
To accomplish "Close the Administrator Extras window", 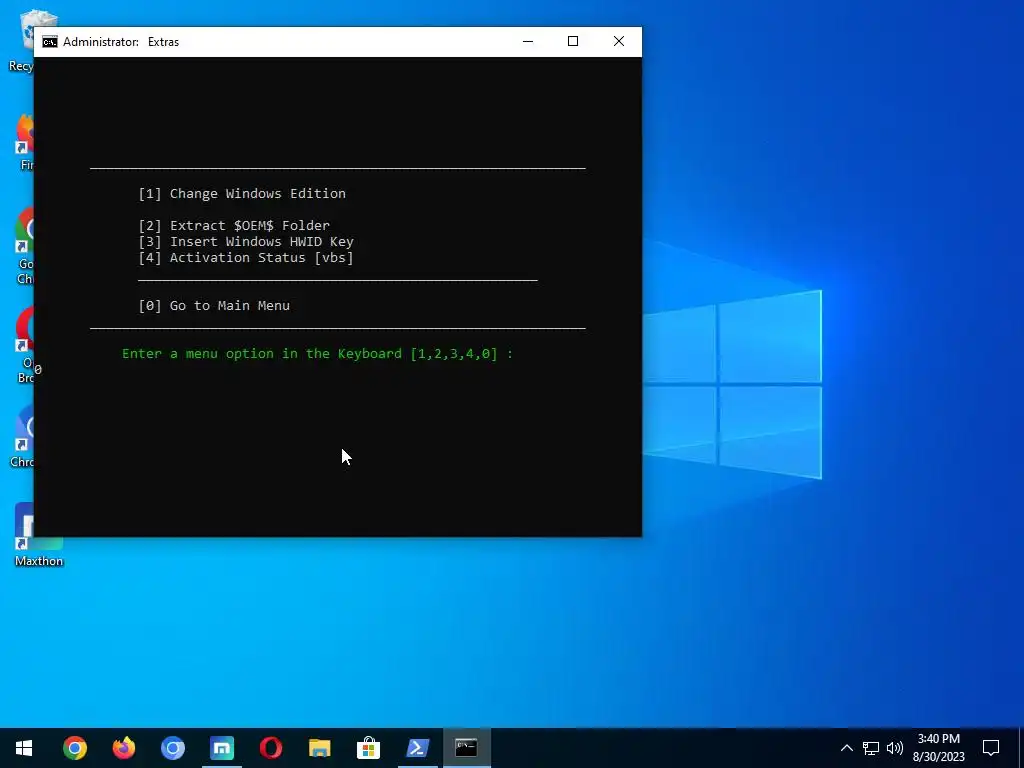I will 618,41.
